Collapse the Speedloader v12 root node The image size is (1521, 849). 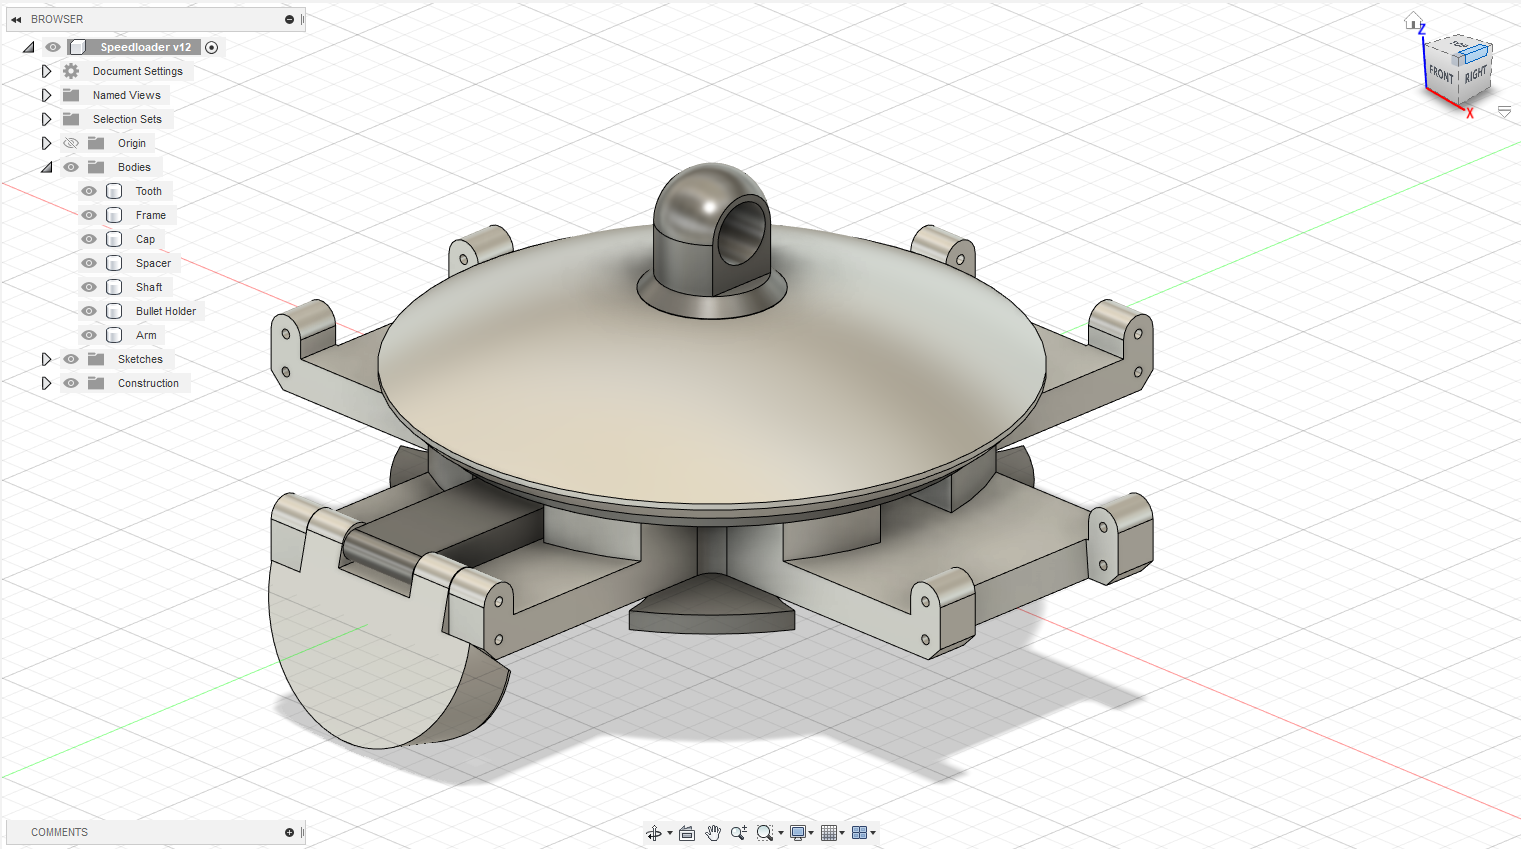pos(28,47)
